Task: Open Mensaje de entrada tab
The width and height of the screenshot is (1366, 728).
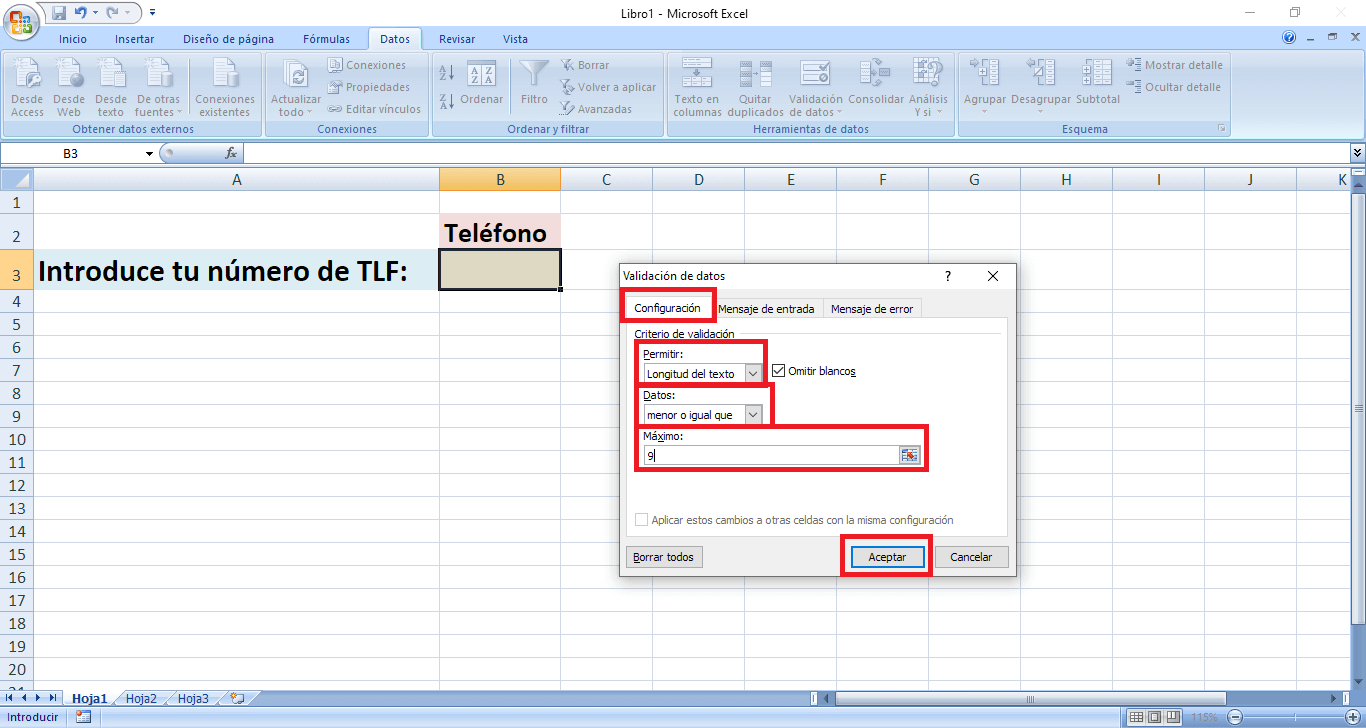Action: [x=766, y=309]
